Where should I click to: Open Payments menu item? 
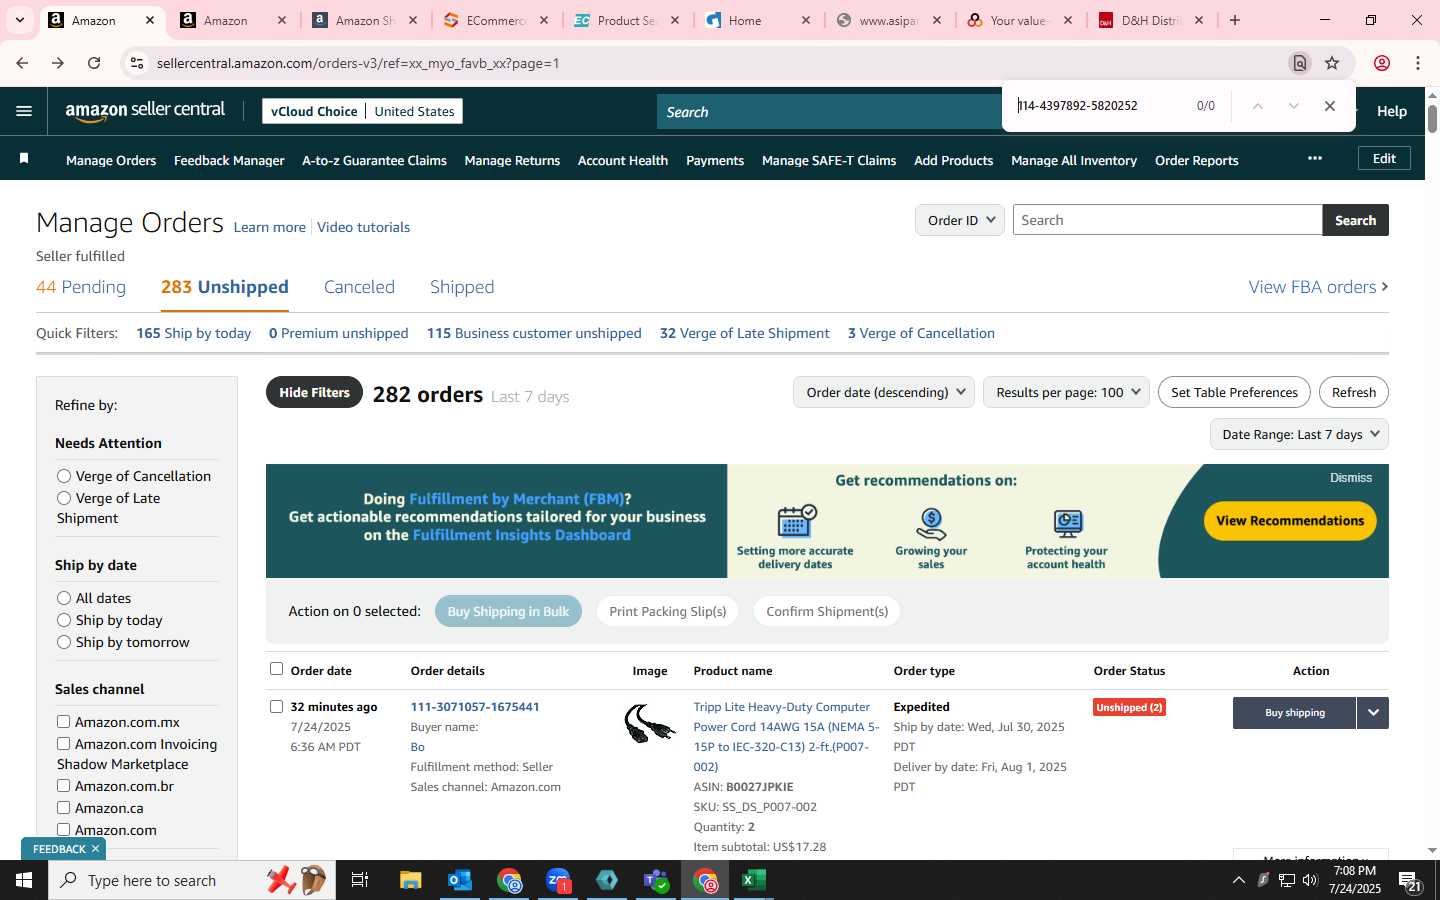click(715, 160)
